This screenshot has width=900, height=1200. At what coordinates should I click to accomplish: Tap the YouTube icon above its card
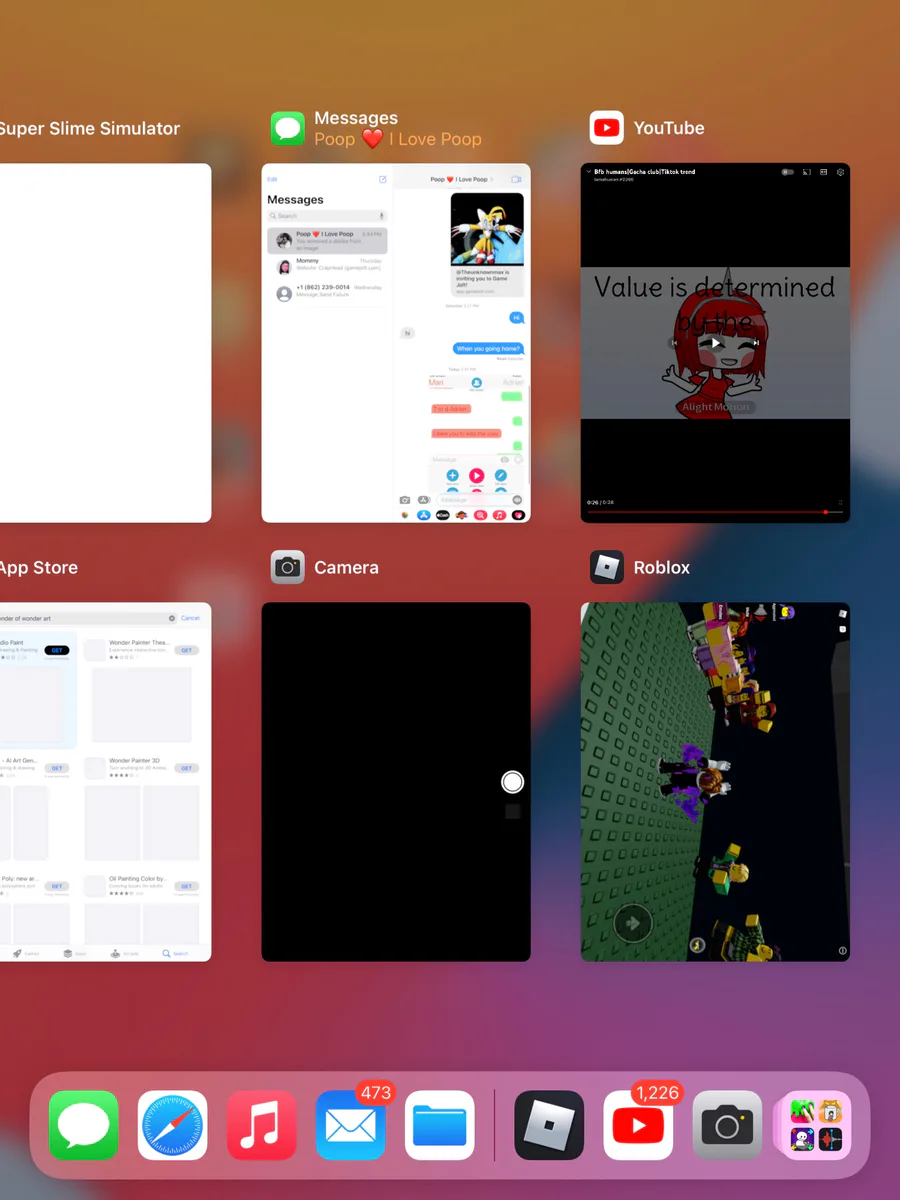coord(607,128)
